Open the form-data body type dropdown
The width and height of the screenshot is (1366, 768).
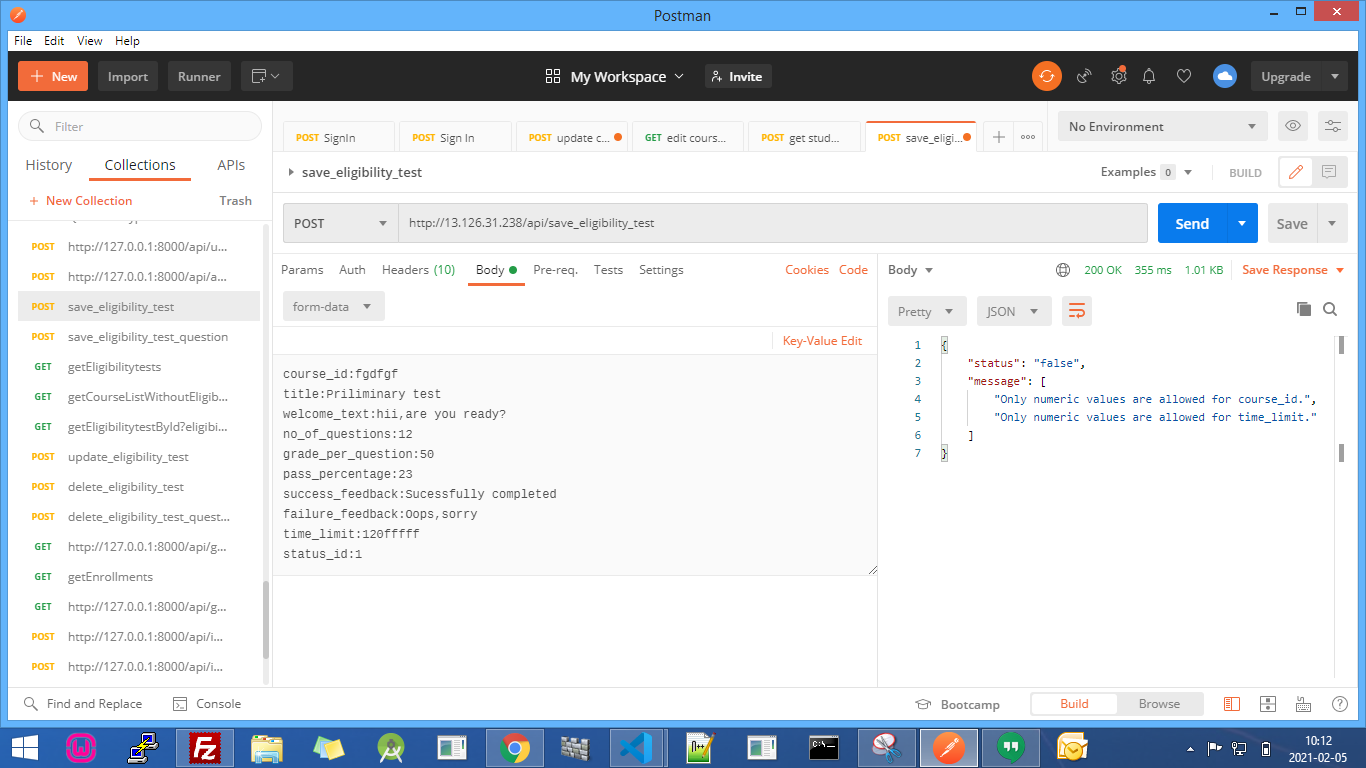(x=332, y=307)
